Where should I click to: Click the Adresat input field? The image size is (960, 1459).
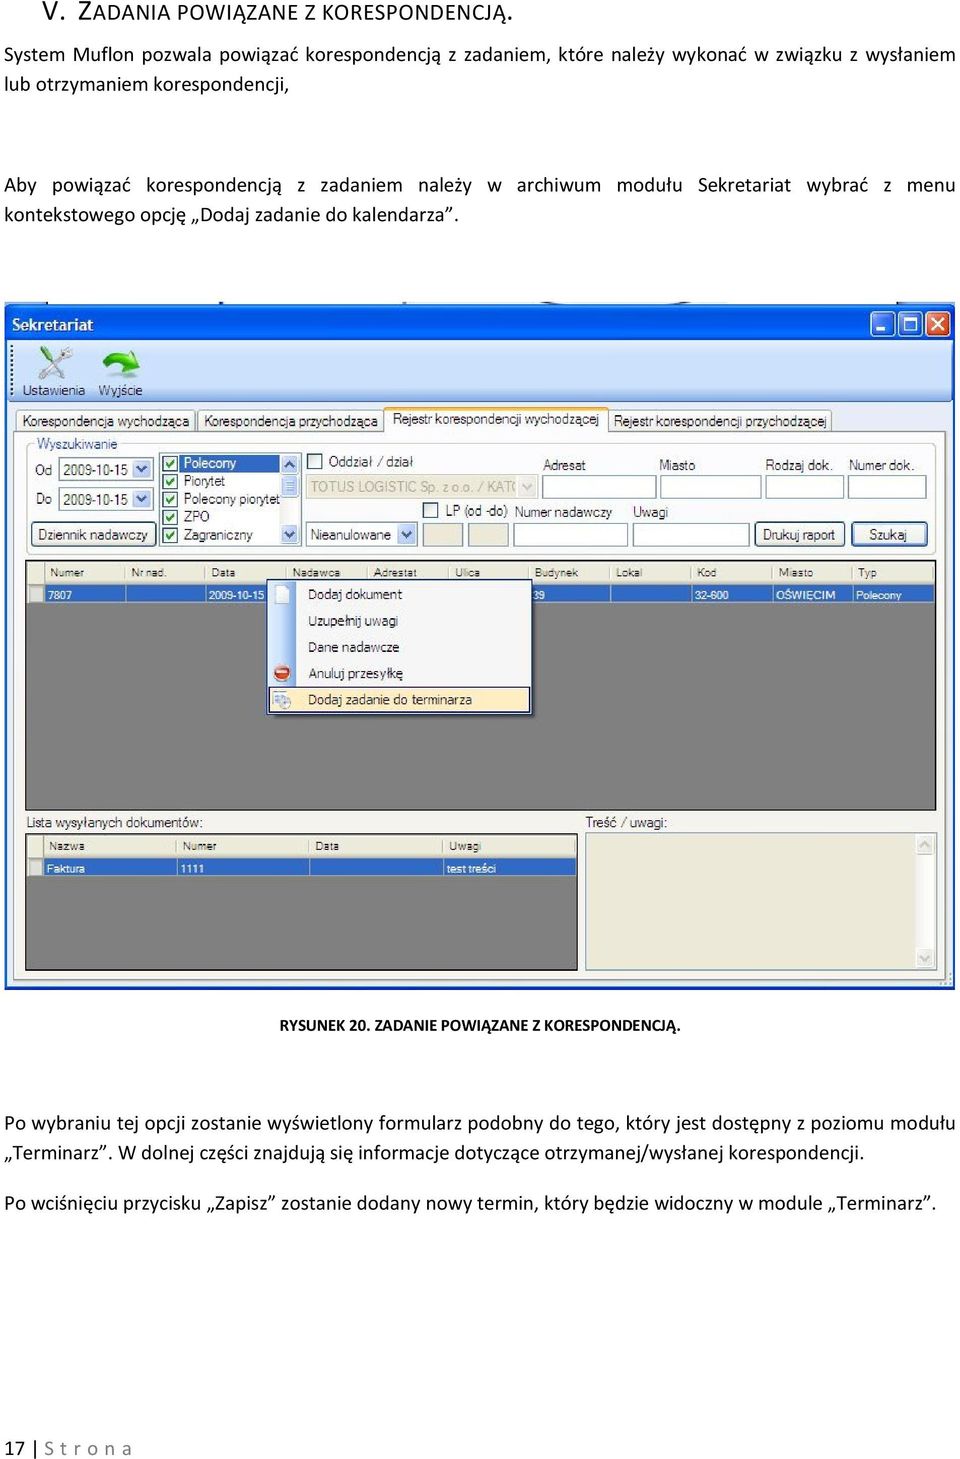(x=599, y=487)
